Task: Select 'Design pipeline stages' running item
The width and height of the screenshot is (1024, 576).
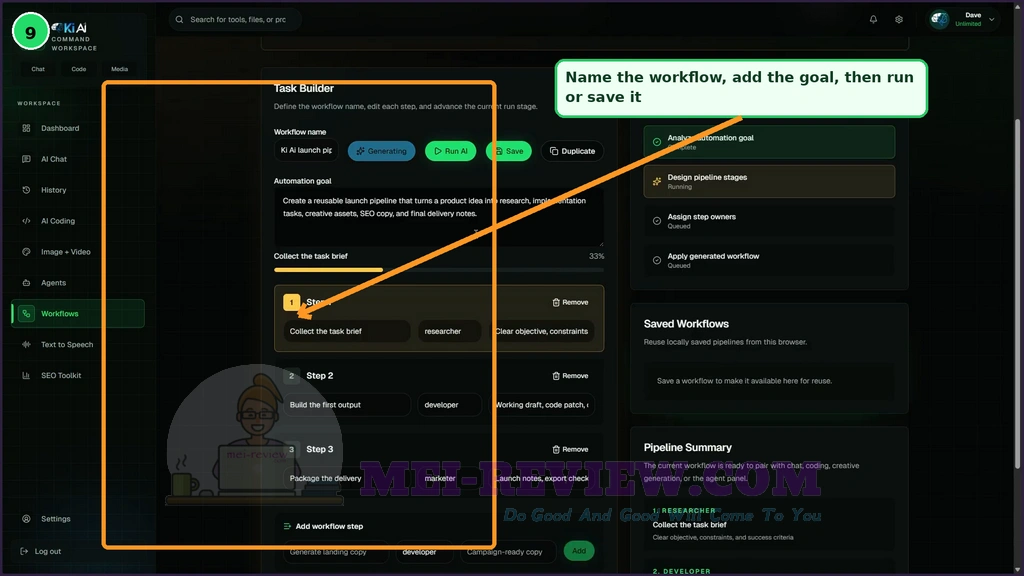Action: pos(769,182)
